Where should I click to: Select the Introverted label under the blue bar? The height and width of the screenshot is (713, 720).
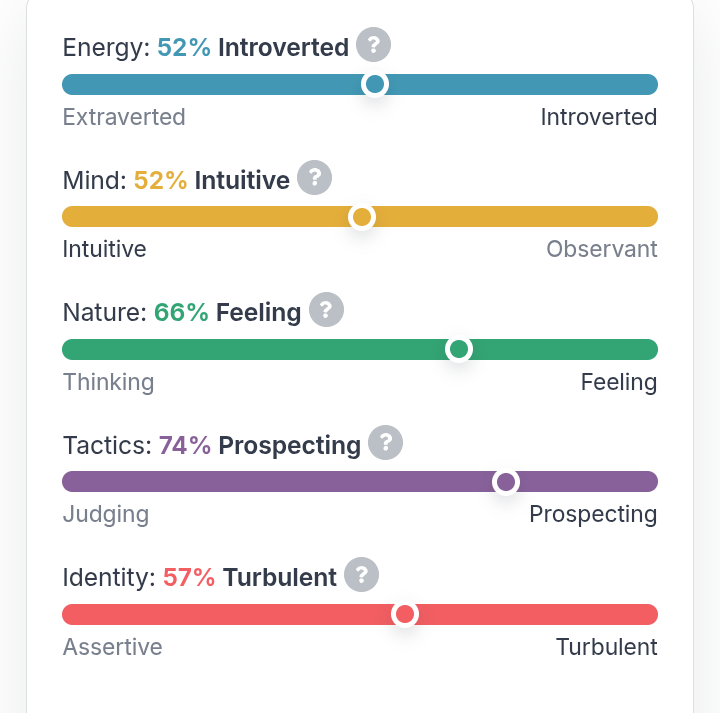[599, 117]
